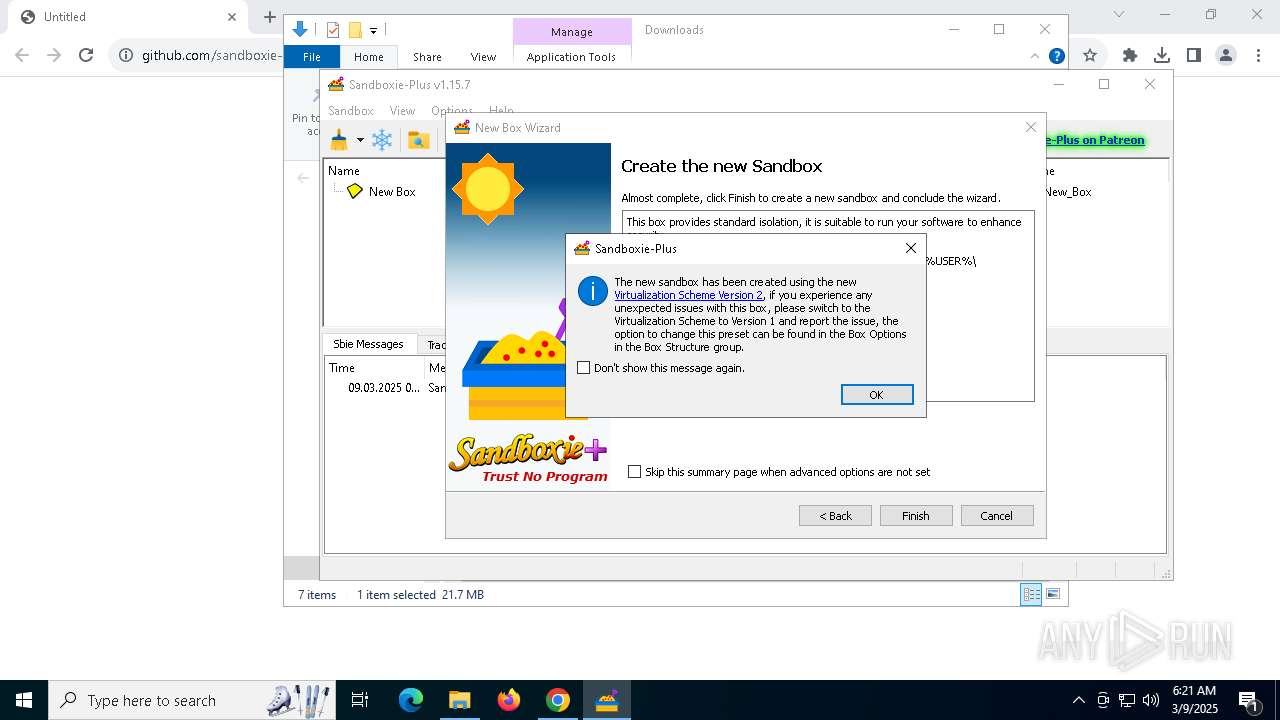Show hidden system tray icons
Image resolution: width=1280 pixels, height=720 pixels.
pos(1079,700)
